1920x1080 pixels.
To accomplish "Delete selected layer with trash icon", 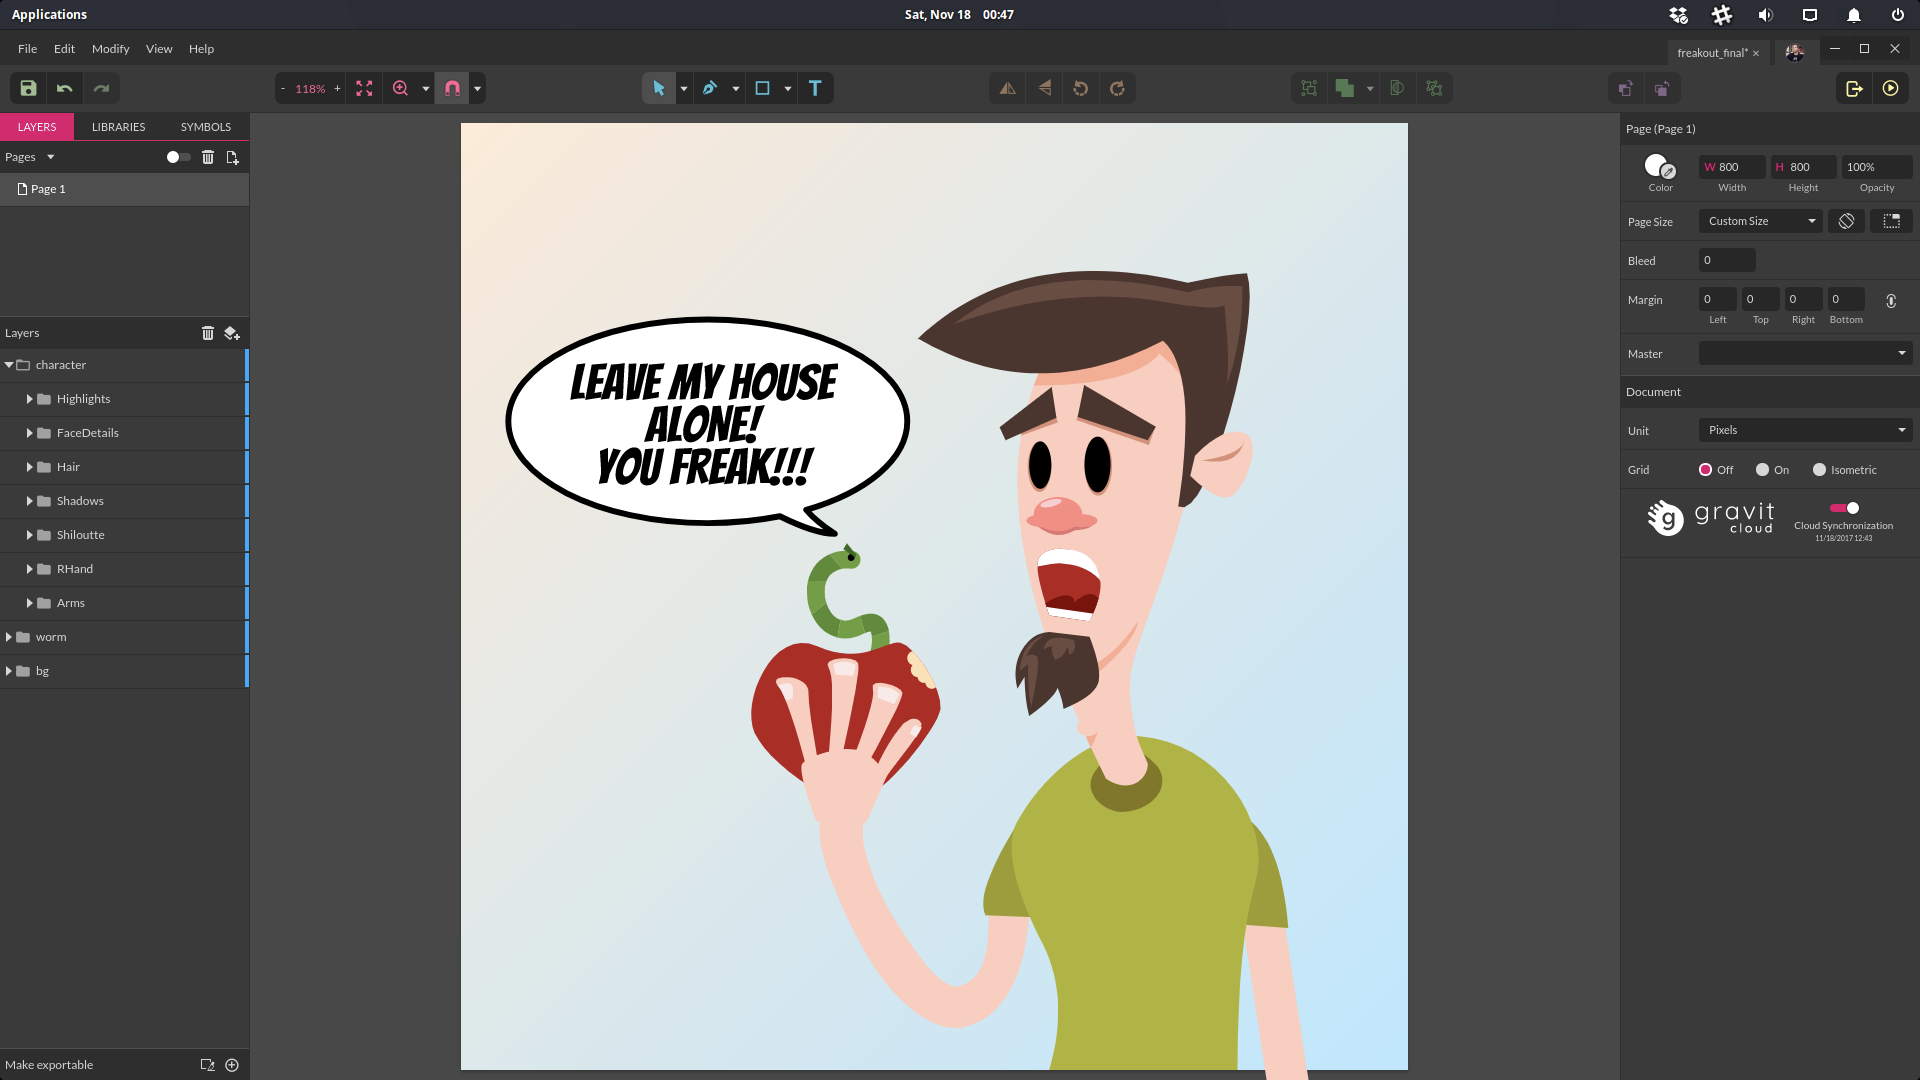I will point(208,333).
